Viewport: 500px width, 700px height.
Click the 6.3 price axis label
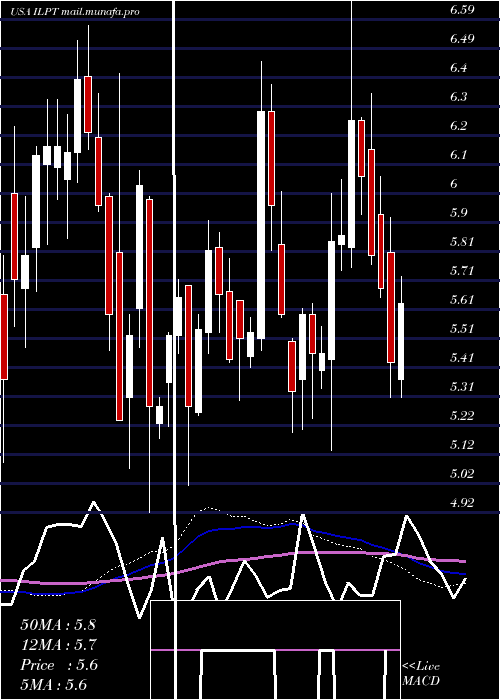pos(459,97)
